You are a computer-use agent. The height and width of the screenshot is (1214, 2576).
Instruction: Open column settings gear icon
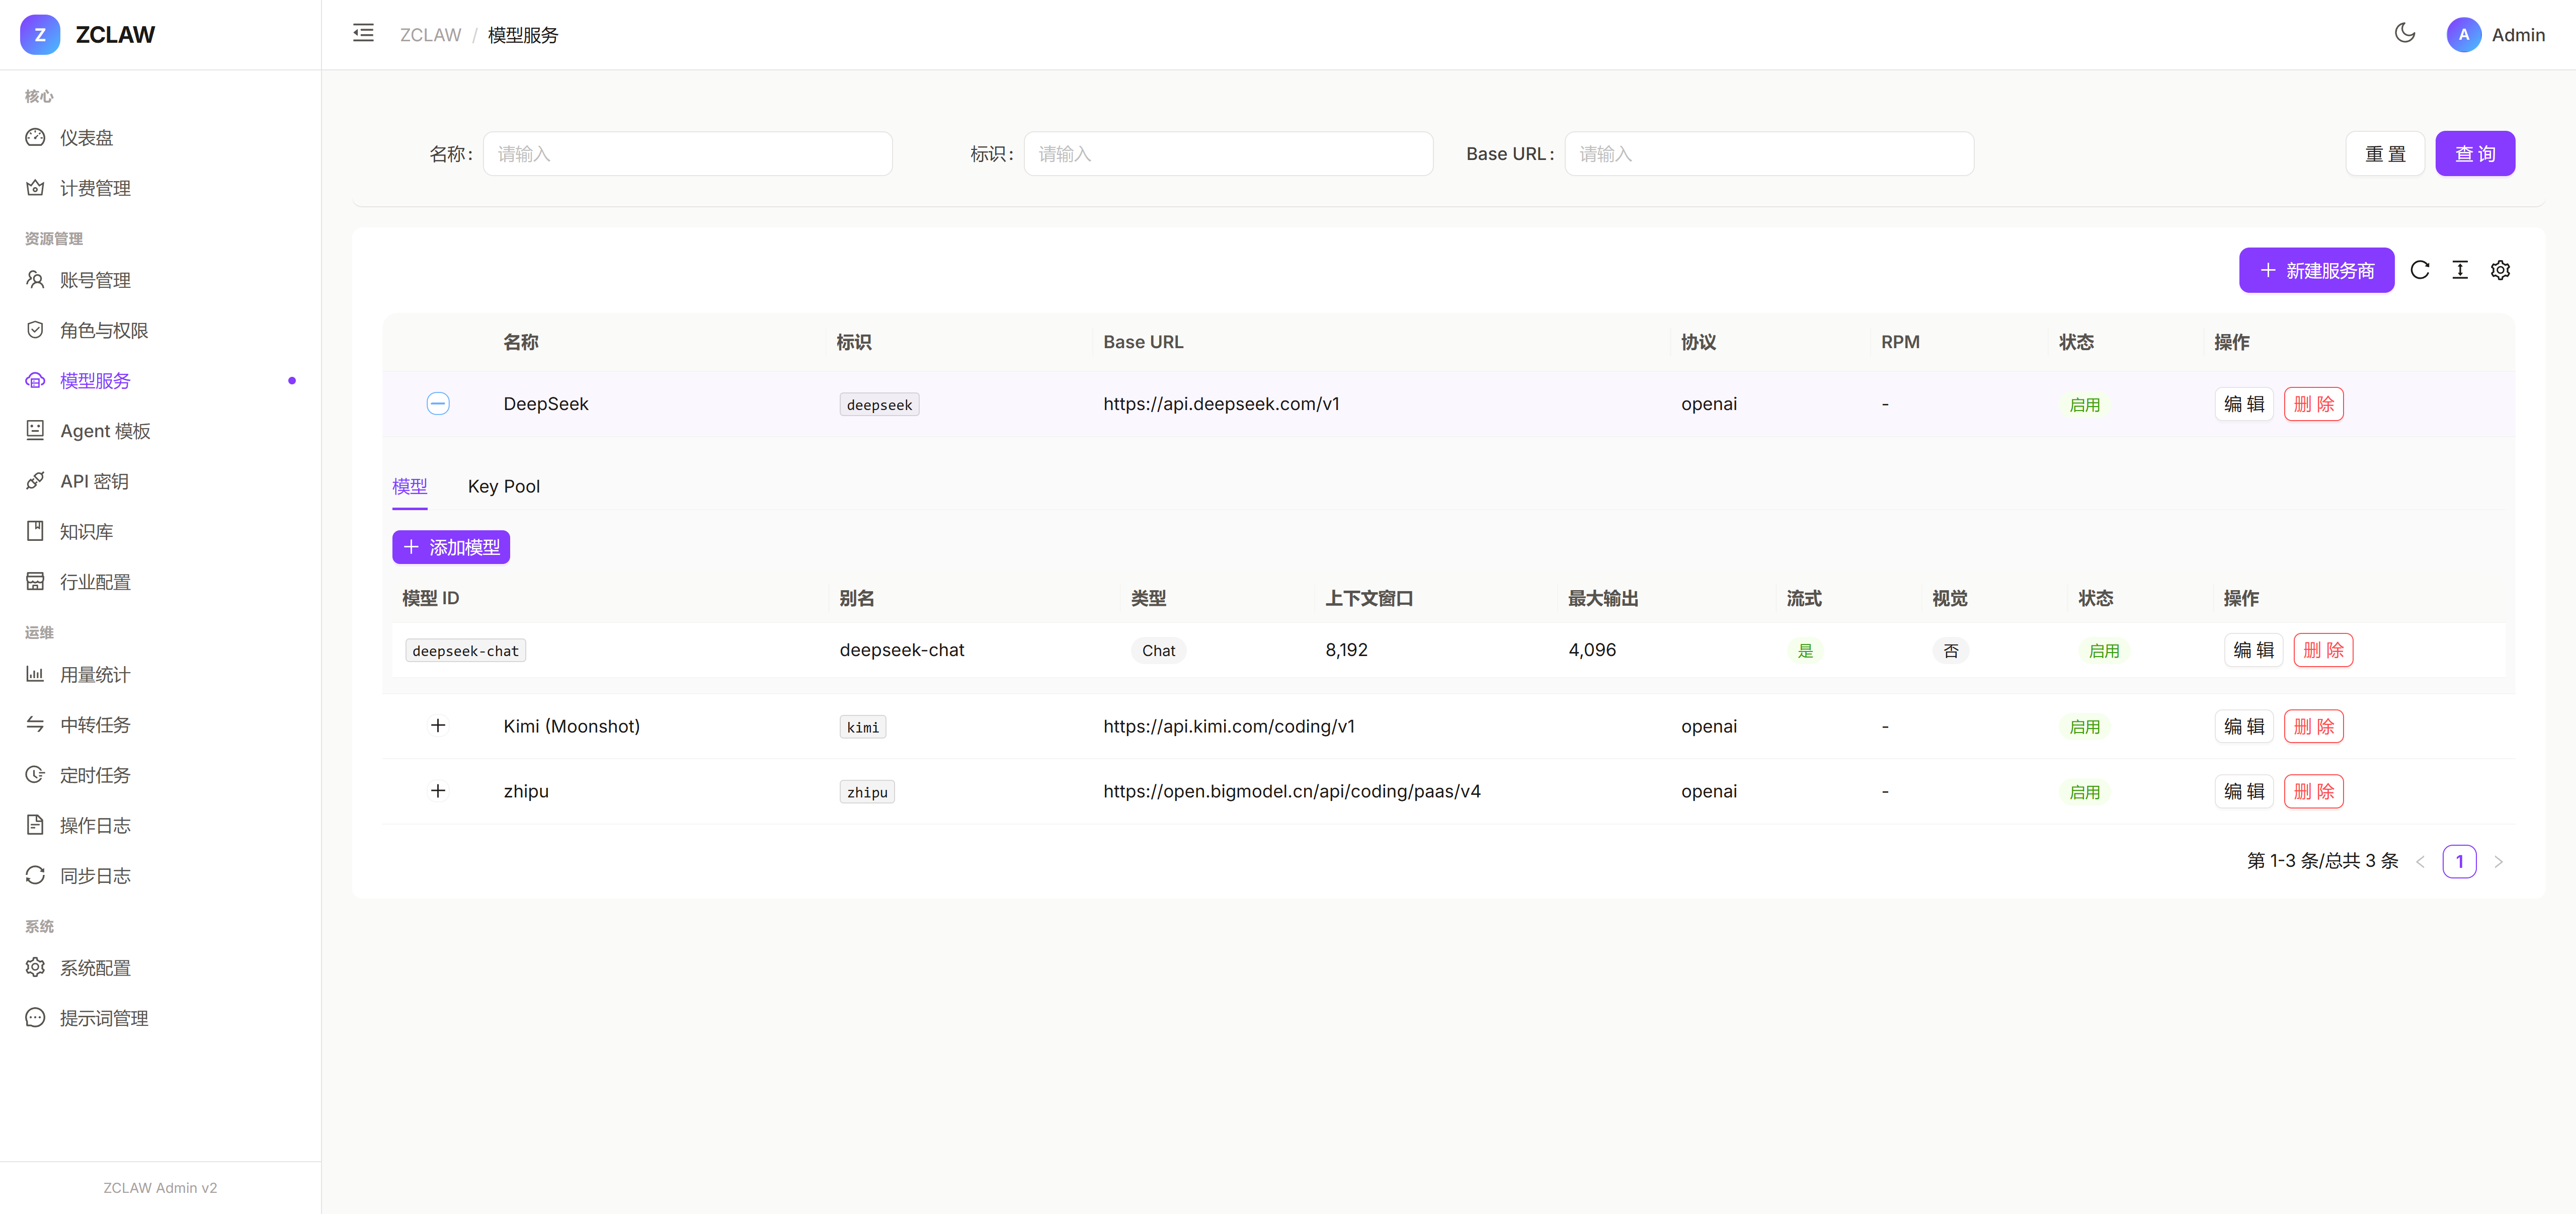pyautogui.click(x=2500, y=270)
